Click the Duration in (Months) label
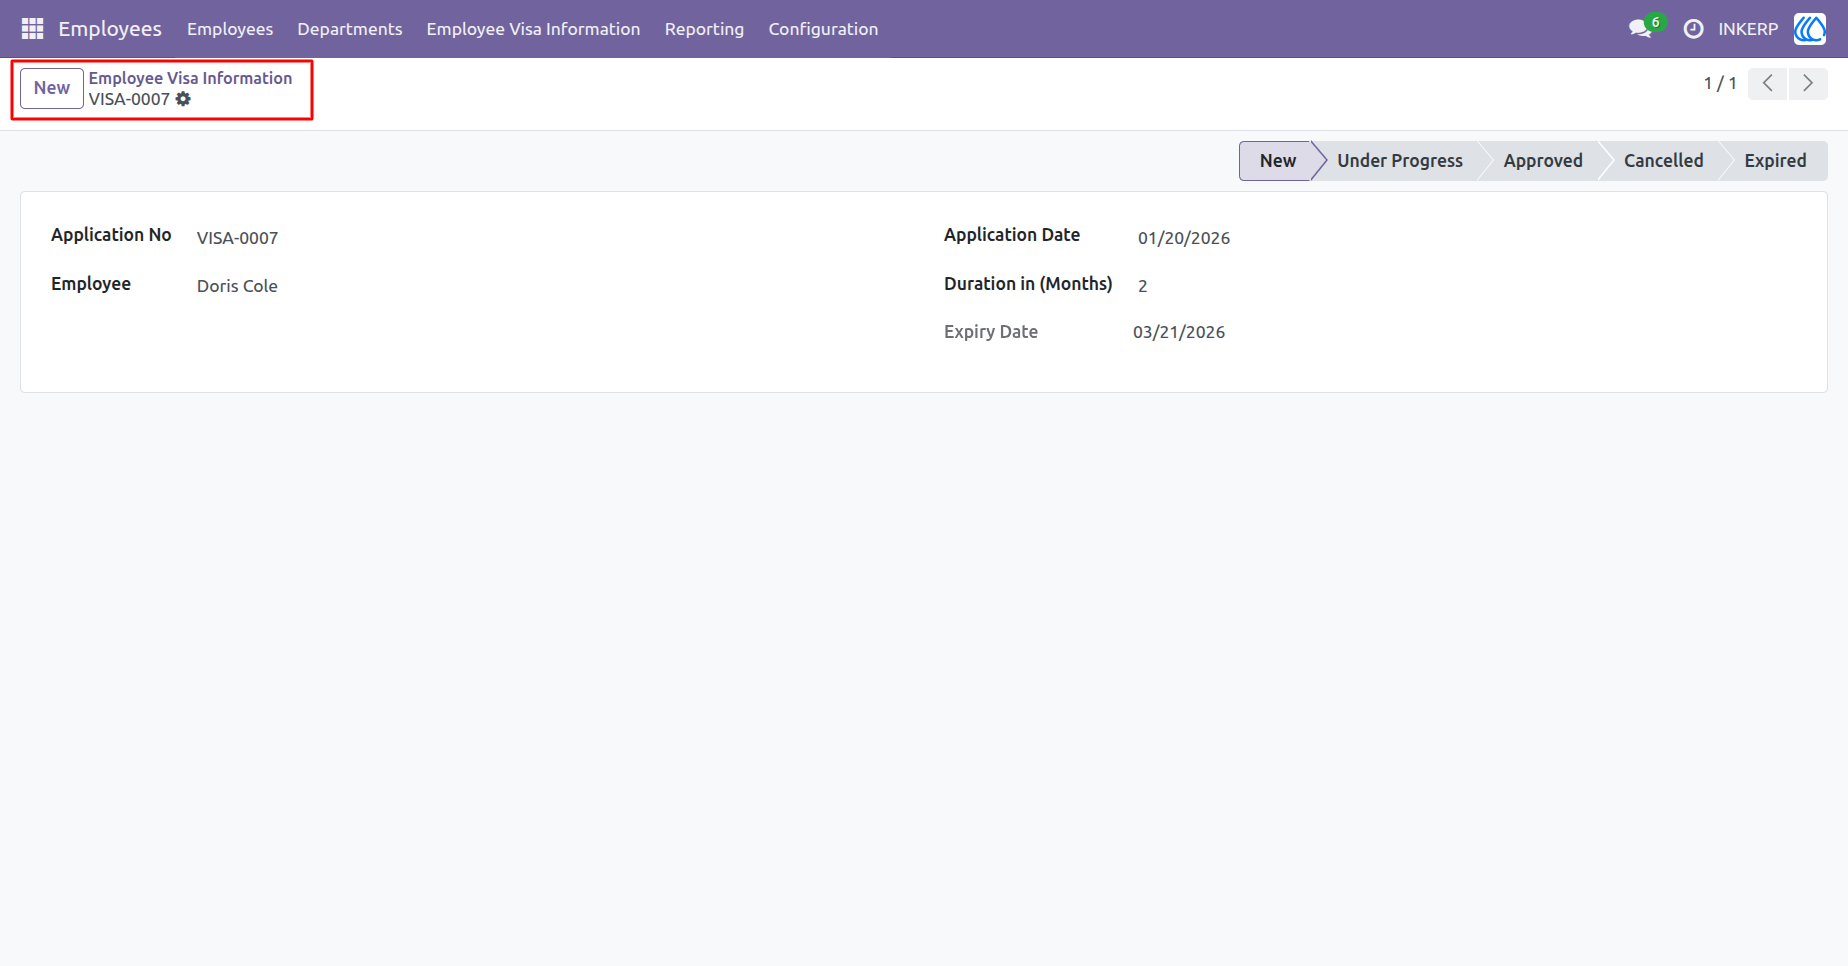This screenshot has height=966, width=1848. click(1028, 284)
